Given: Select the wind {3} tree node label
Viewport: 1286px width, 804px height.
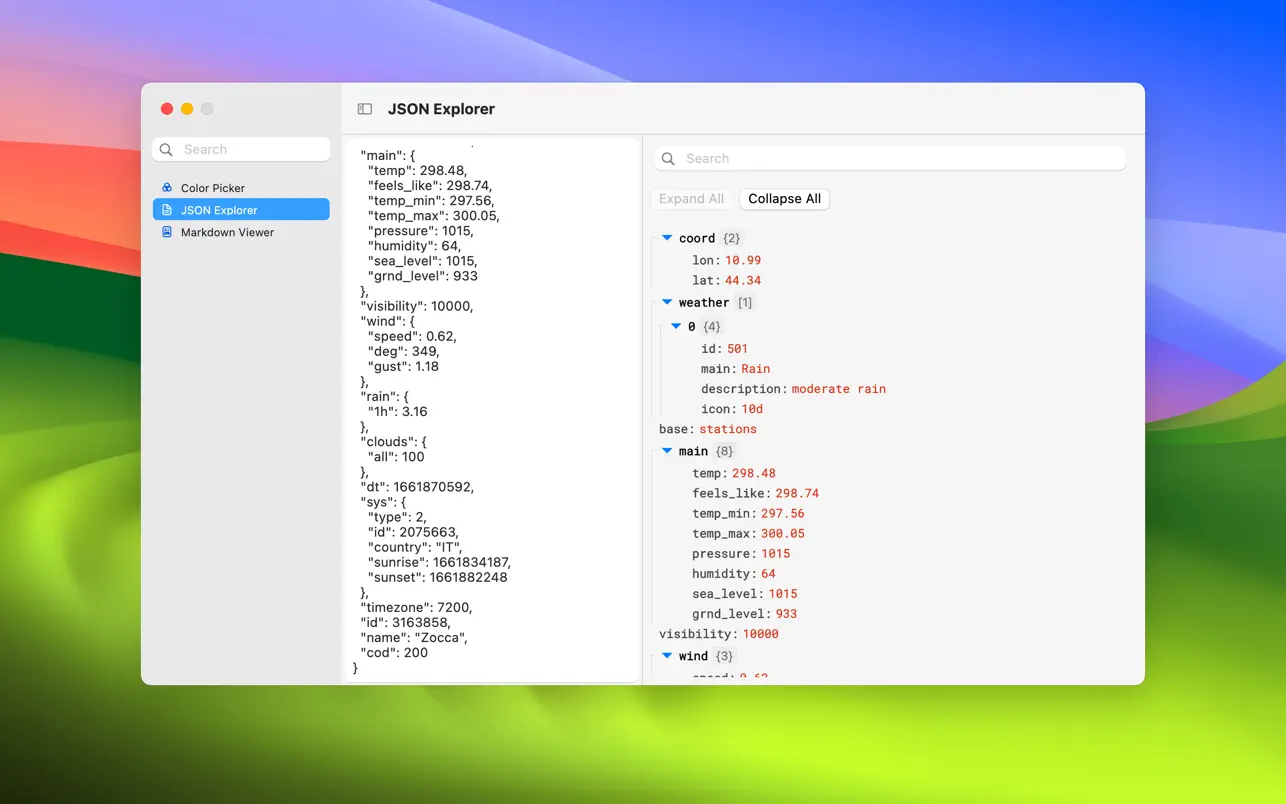Looking at the screenshot, I should (693, 656).
